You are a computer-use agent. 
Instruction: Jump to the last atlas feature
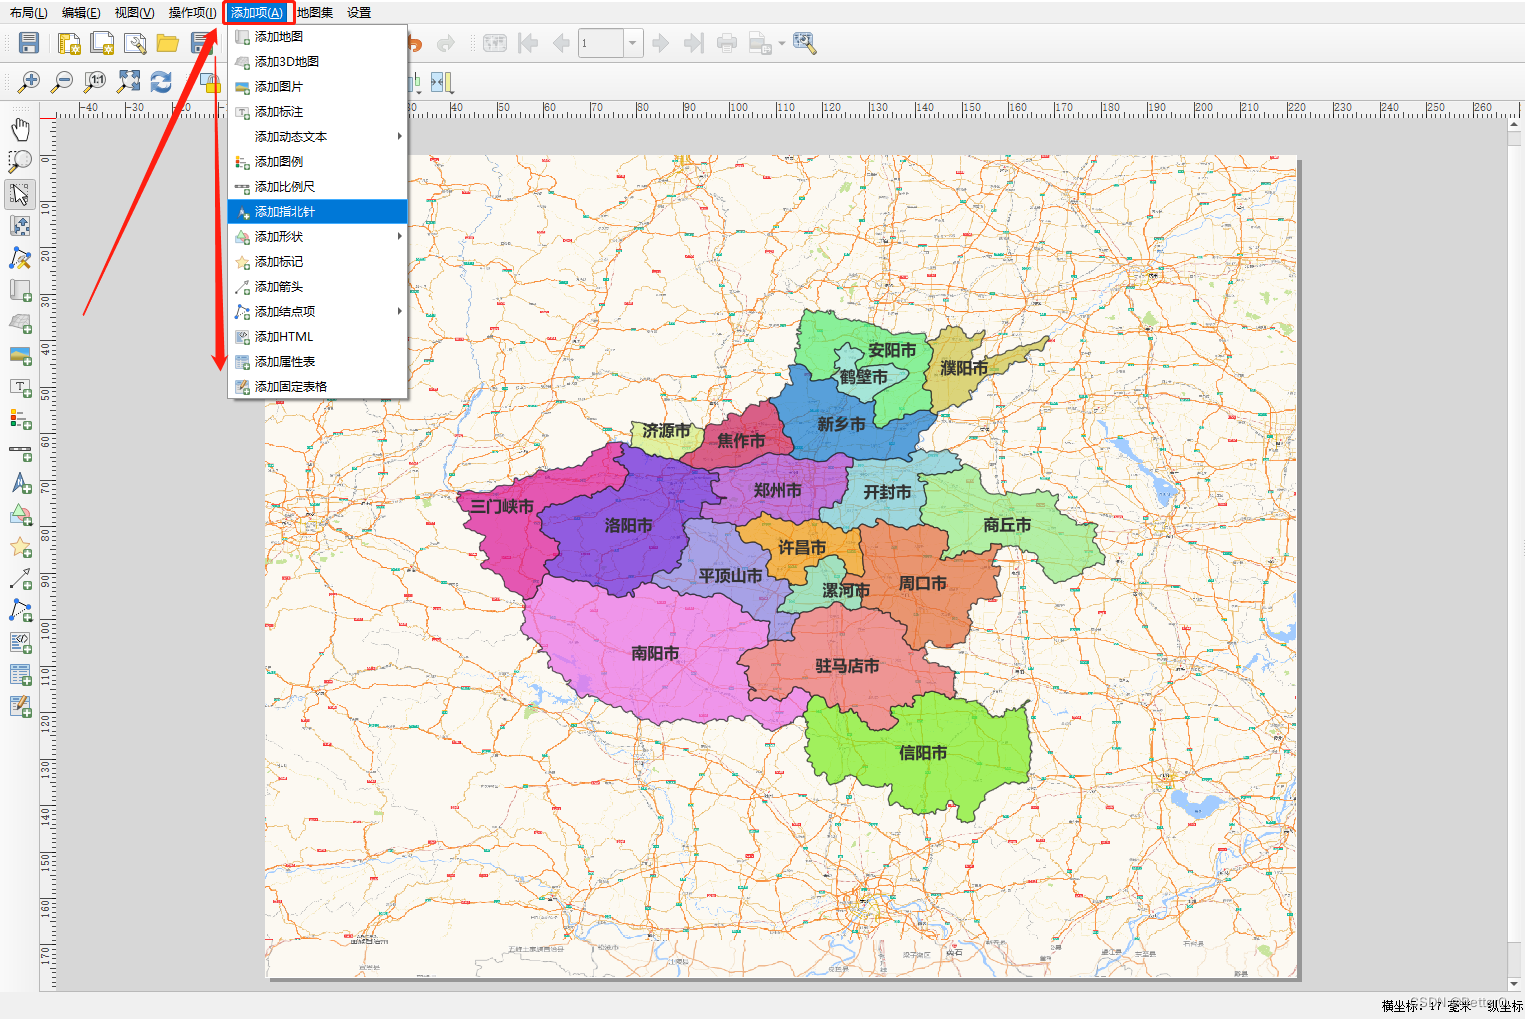point(693,43)
